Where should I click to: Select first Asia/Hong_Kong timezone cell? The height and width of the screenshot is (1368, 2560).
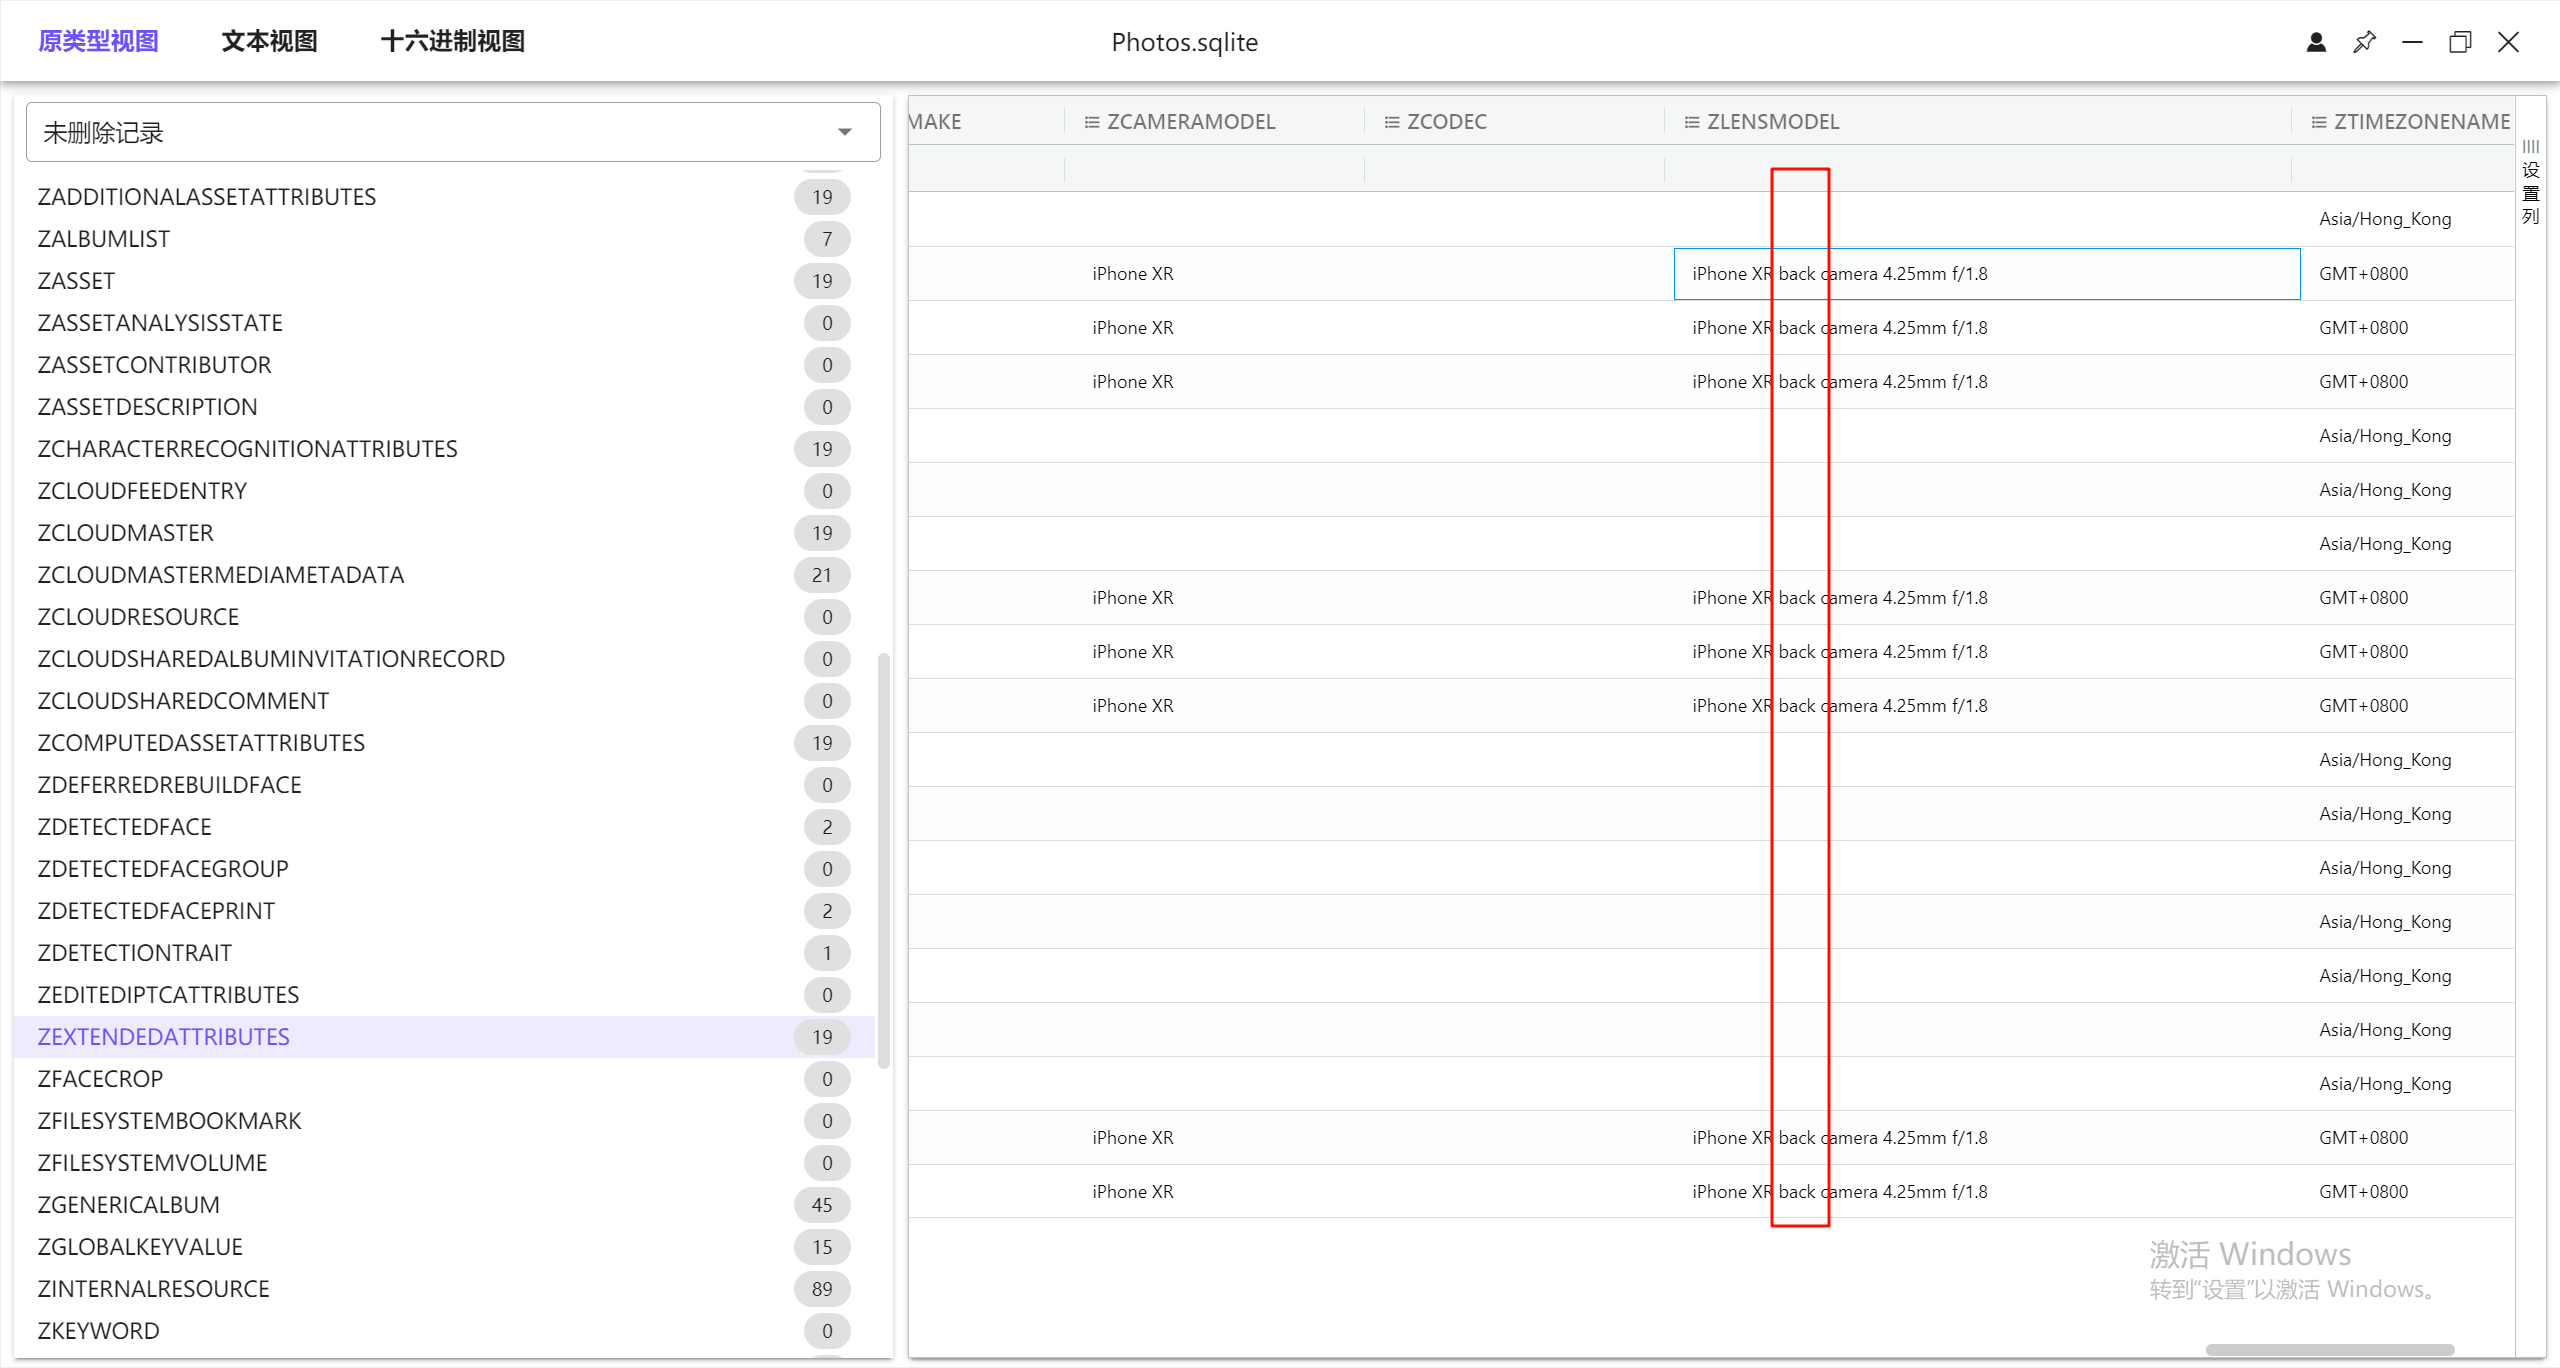2385,219
